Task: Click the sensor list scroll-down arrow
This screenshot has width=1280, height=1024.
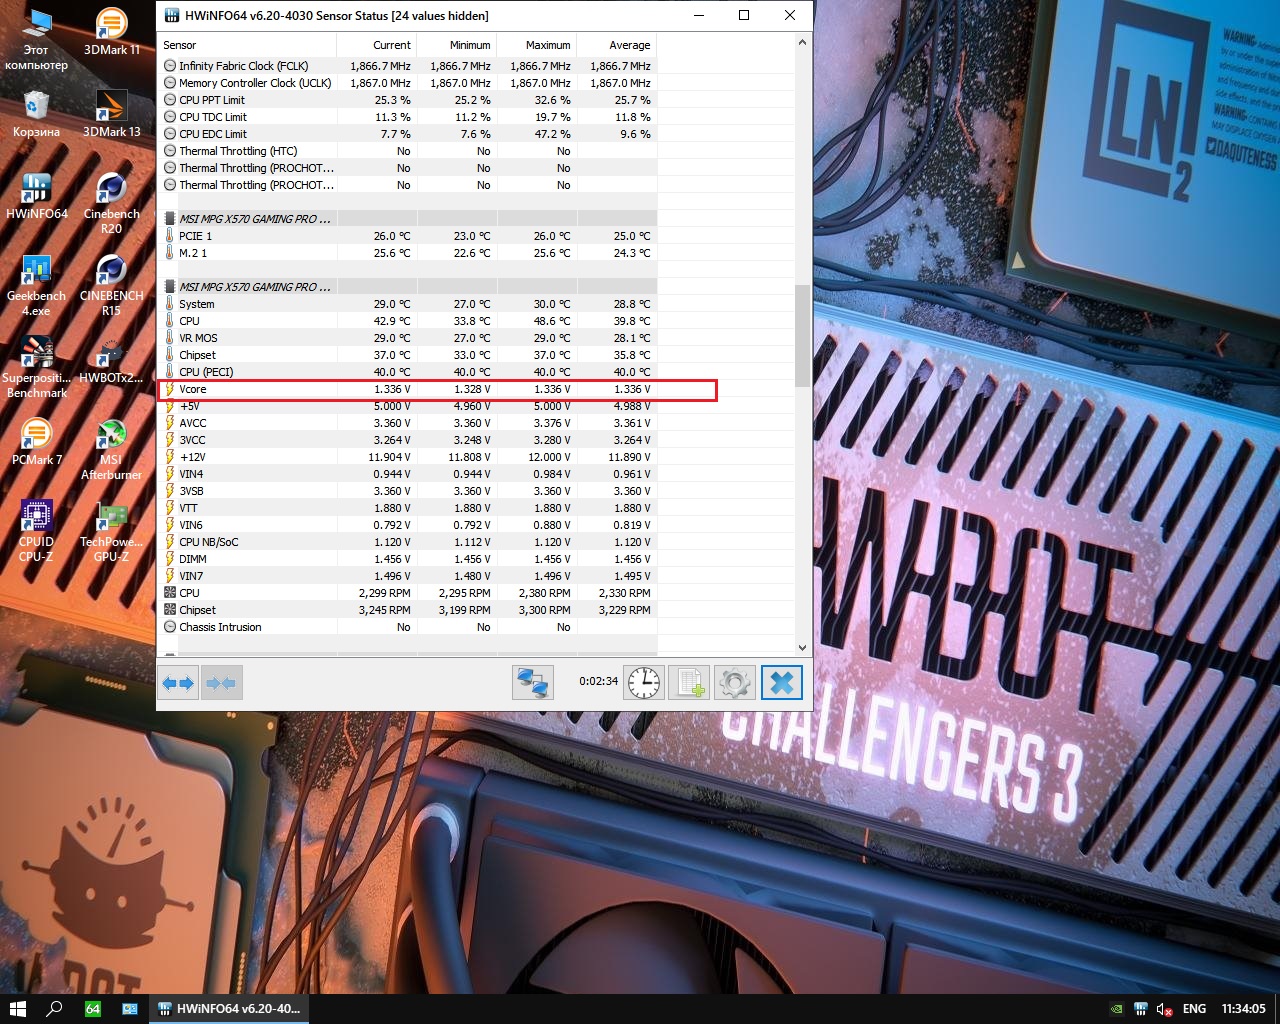Action: pos(802,648)
